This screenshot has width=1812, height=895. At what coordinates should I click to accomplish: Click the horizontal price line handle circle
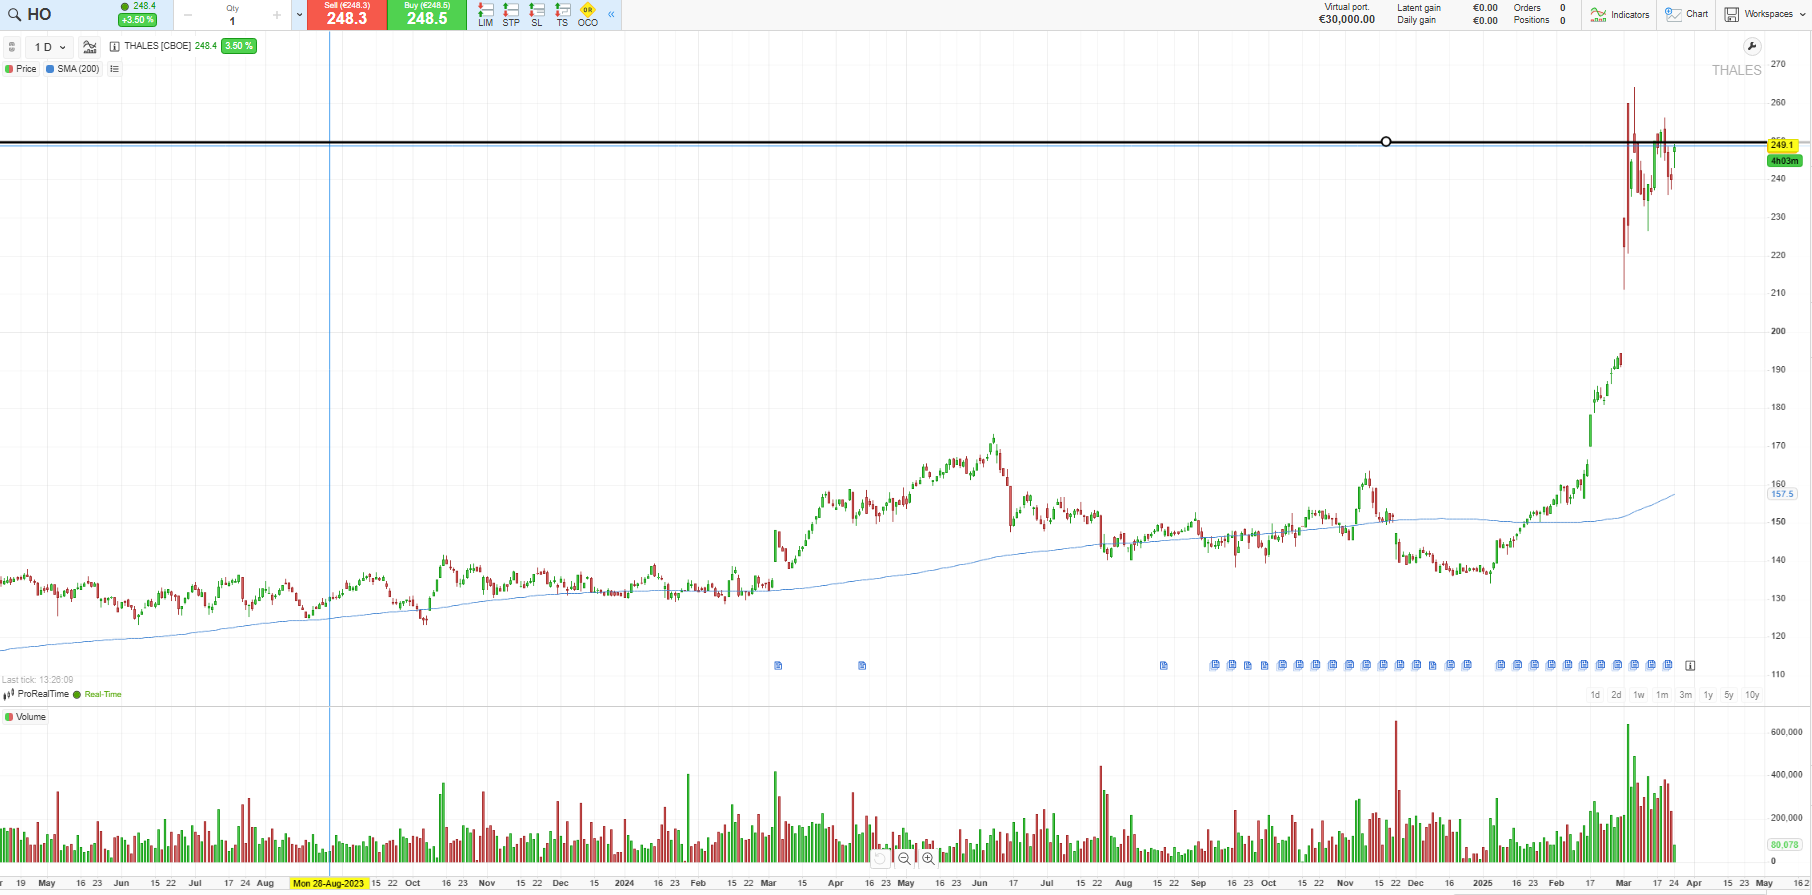(1386, 142)
